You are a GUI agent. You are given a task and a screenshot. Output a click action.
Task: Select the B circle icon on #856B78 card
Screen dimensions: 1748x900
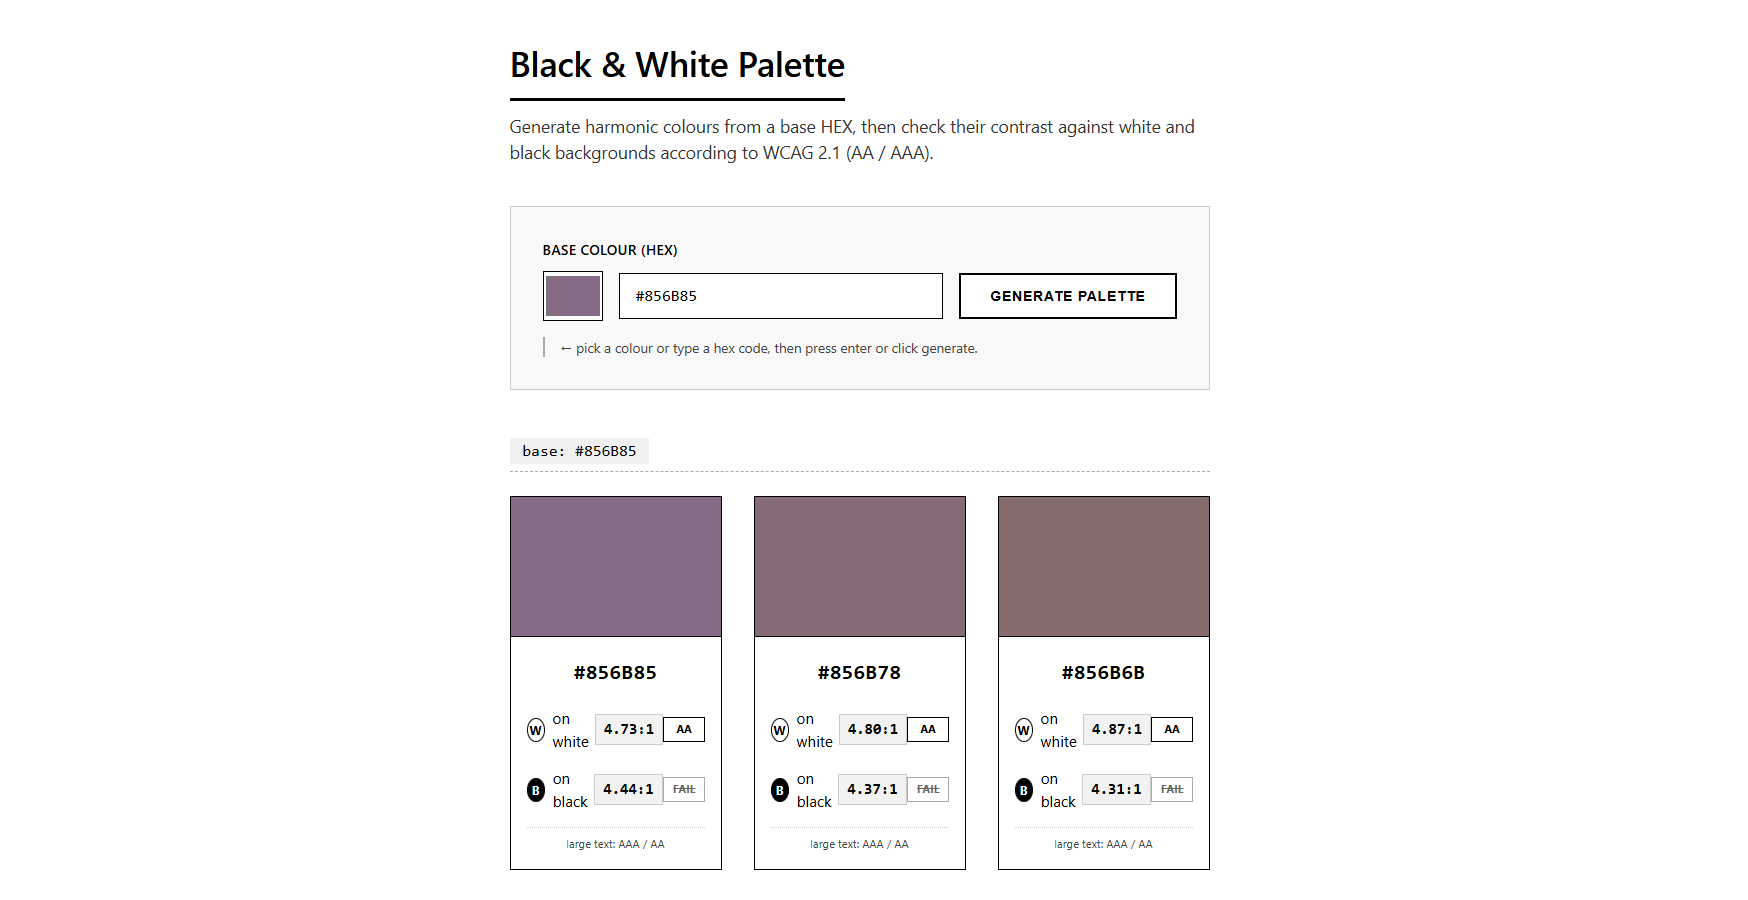click(x=780, y=789)
